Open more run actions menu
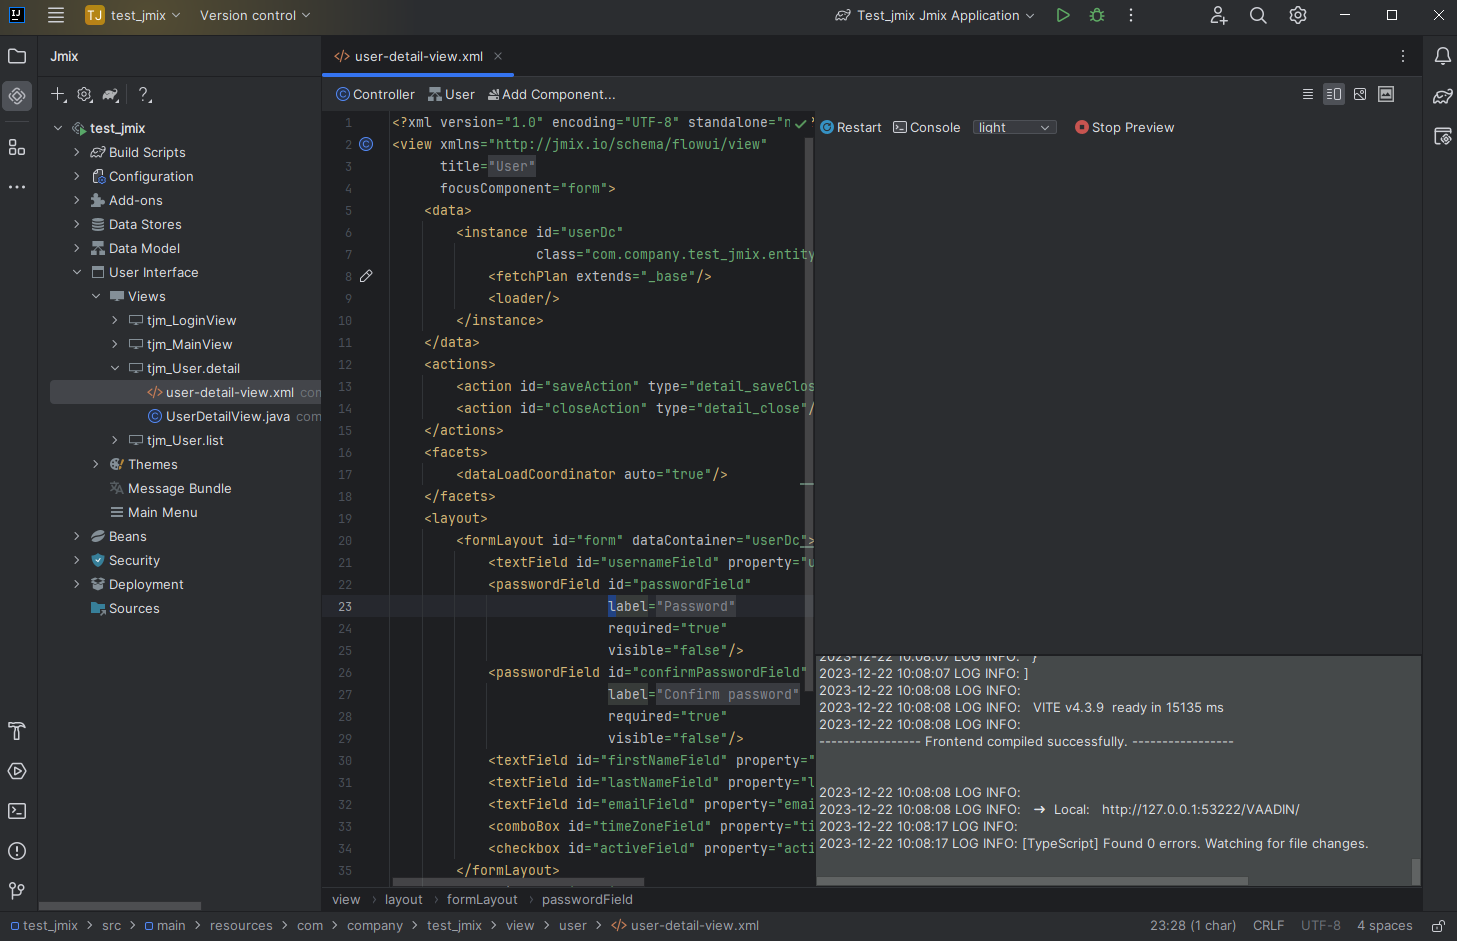The image size is (1457, 941). point(1131,15)
